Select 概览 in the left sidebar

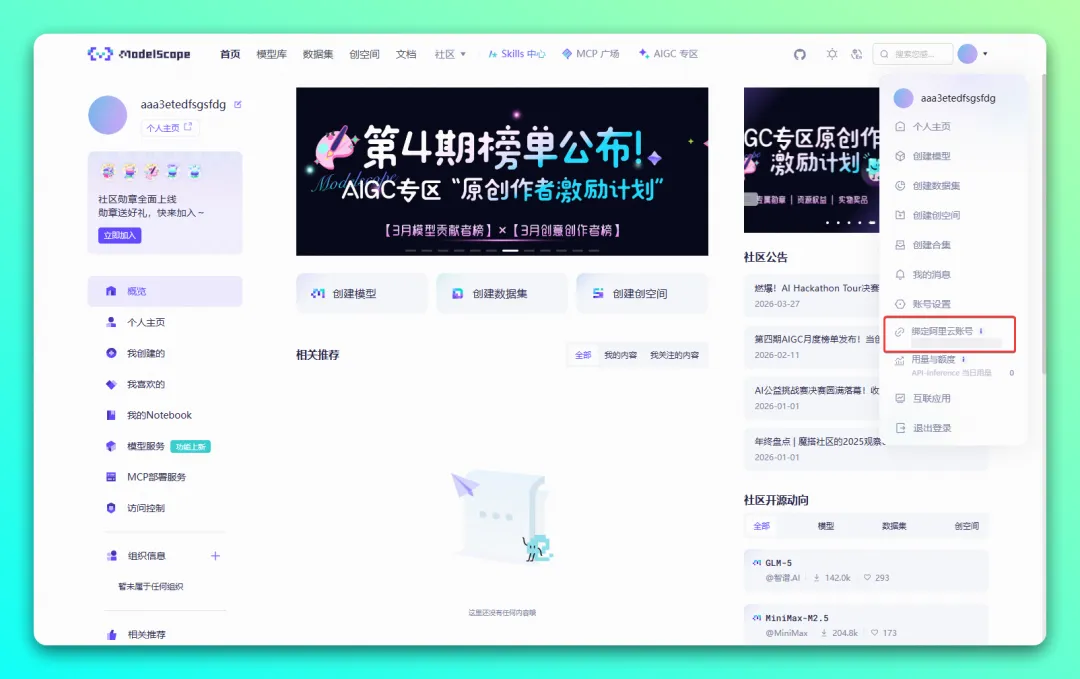point(165,291)
